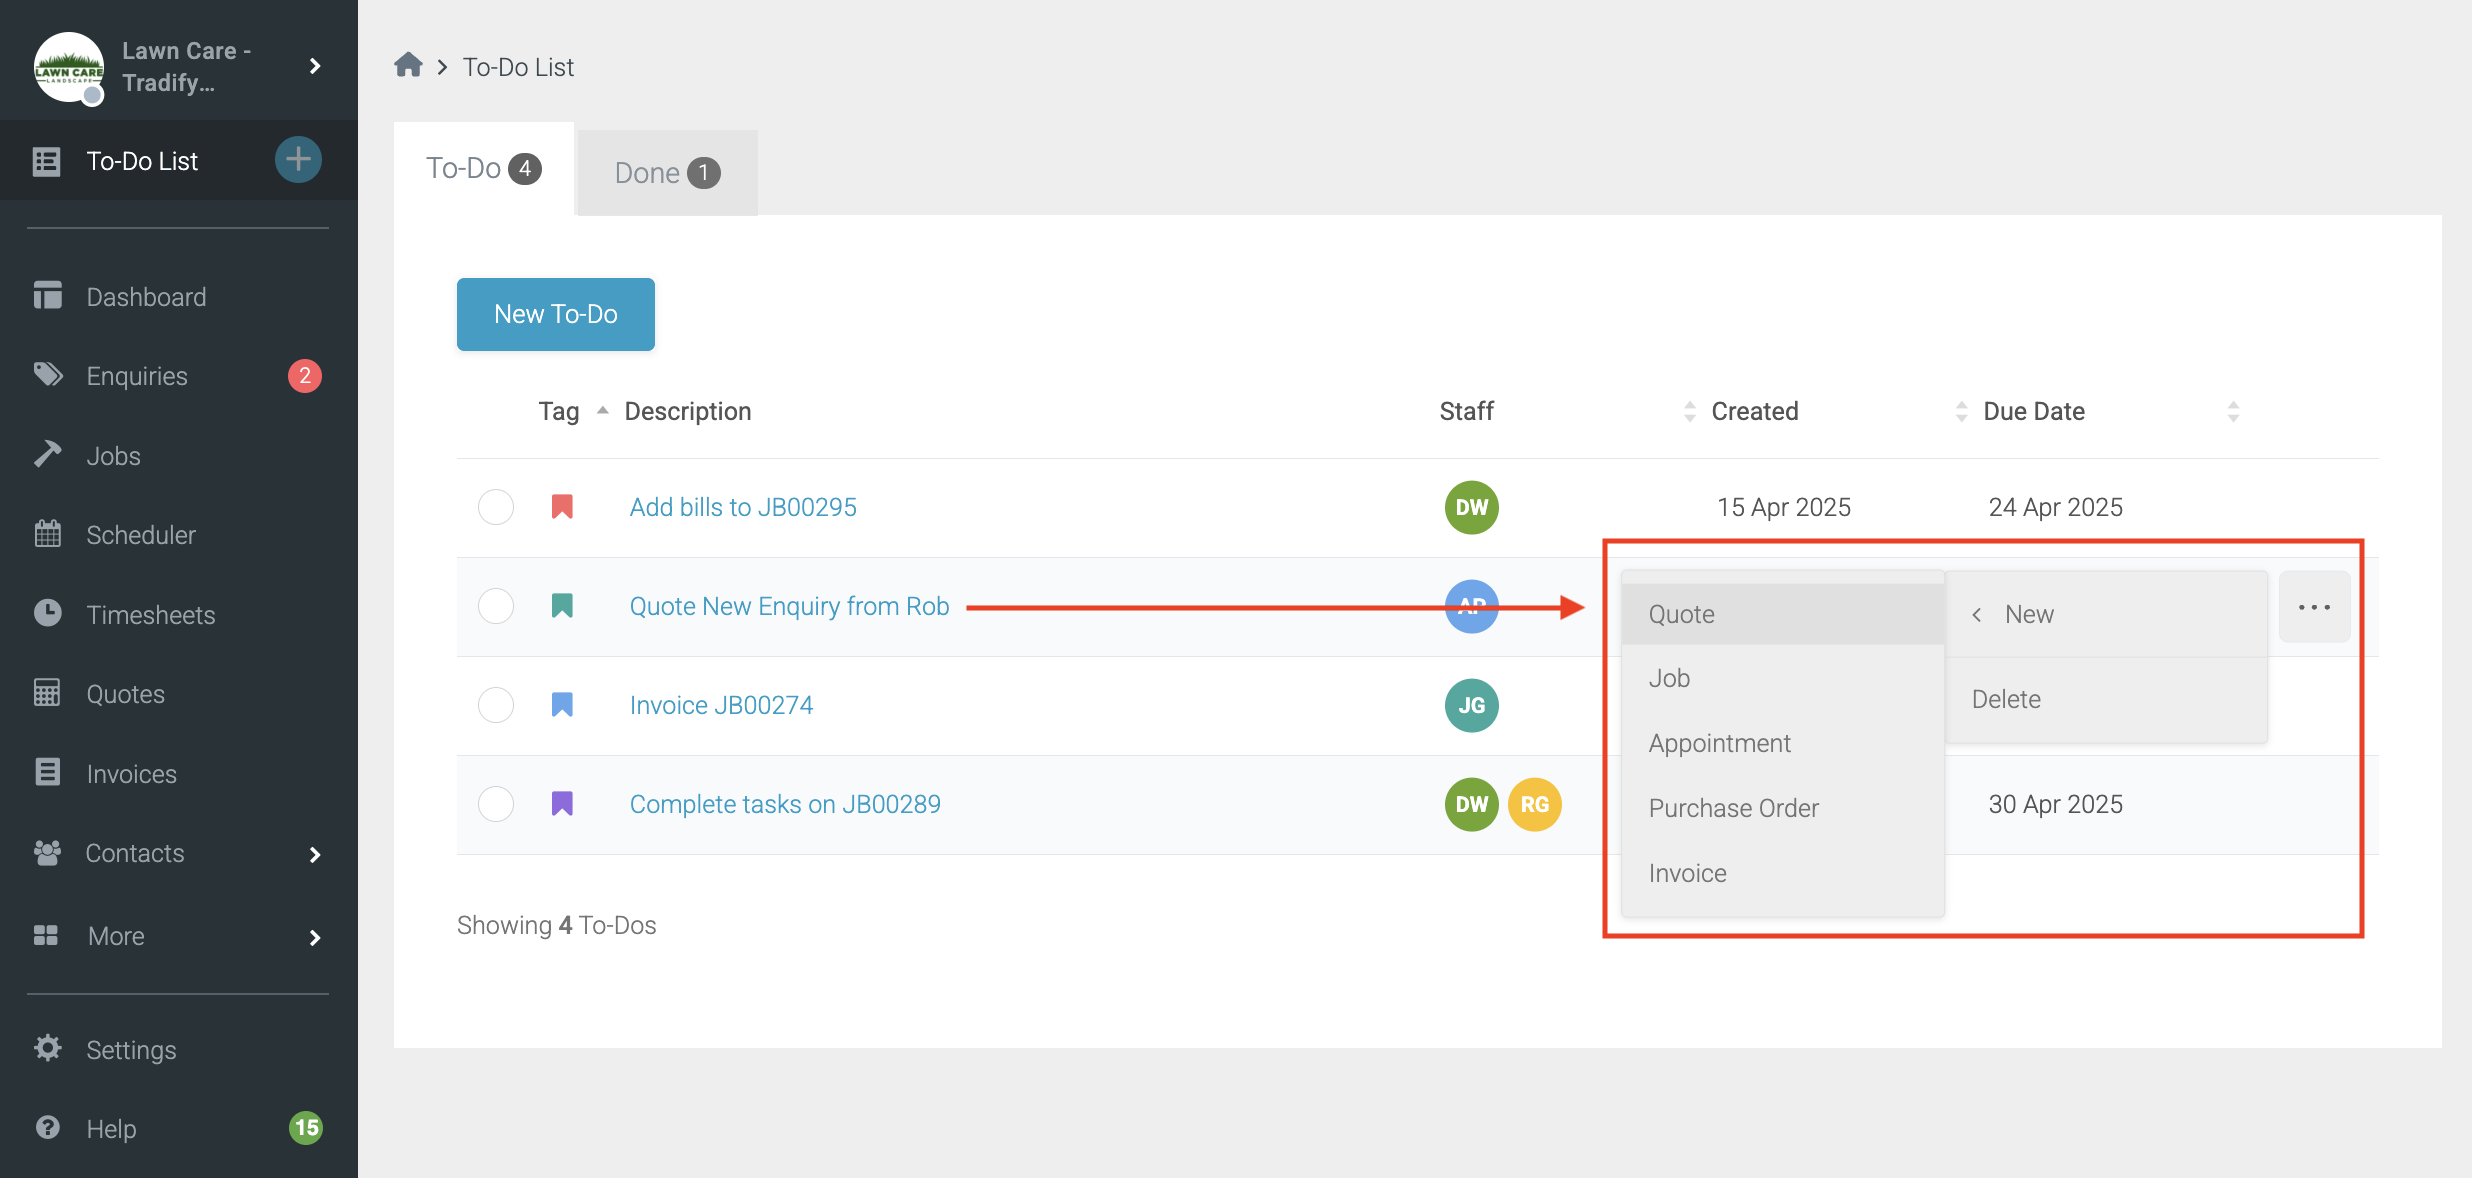Click the Settings gear icon

47,1048
